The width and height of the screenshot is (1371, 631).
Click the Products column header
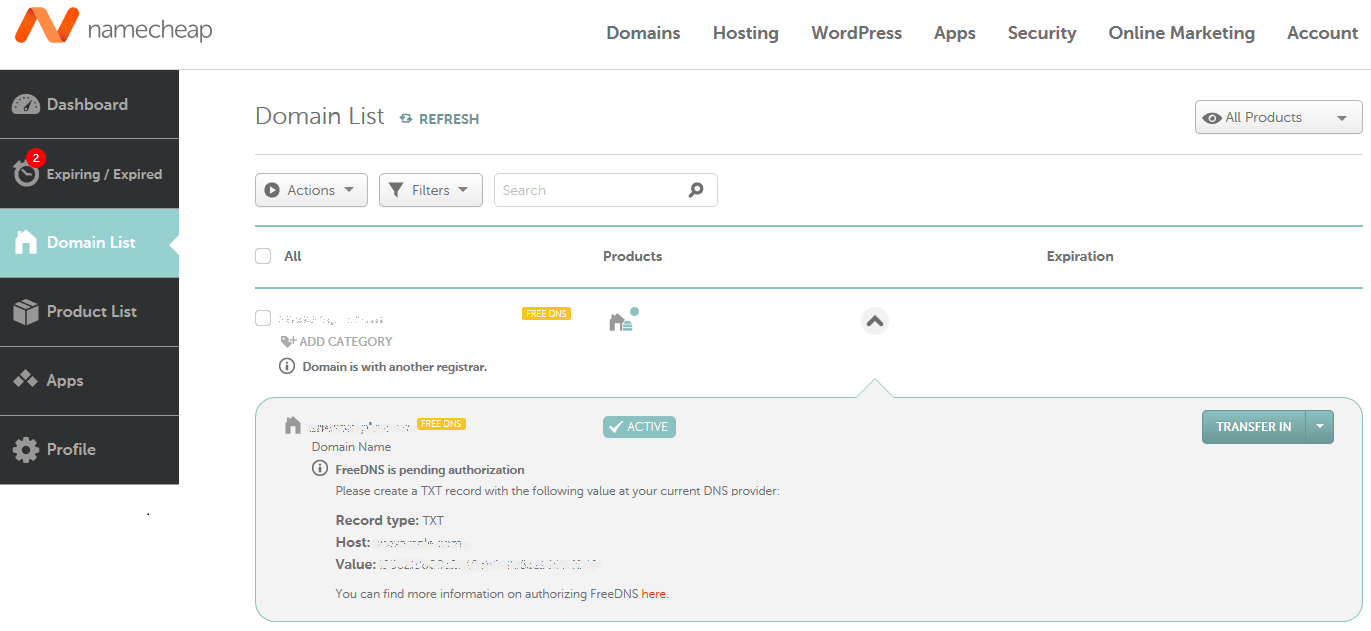[x=632, y=256]
